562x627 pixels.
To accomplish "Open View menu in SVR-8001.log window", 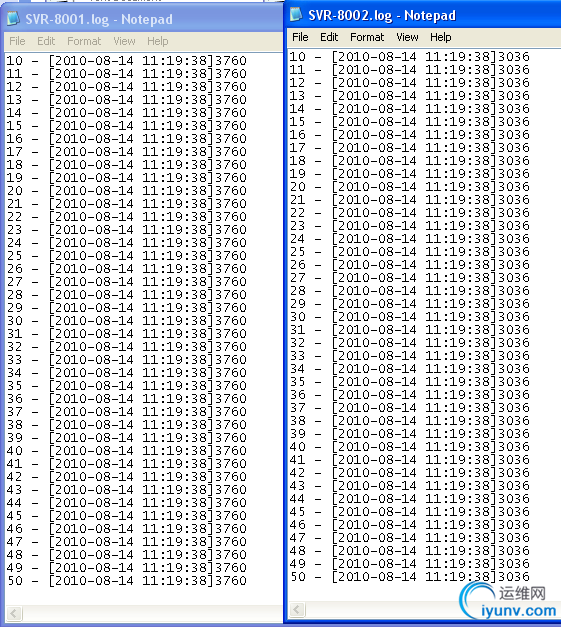I will (124, 41).
